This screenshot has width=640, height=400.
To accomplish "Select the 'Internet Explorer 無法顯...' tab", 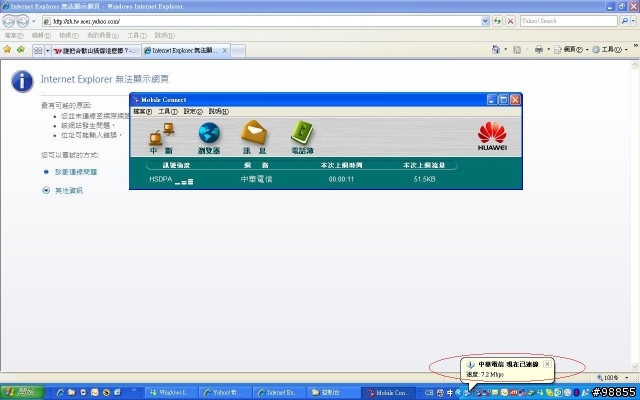I will coord(181,51).
